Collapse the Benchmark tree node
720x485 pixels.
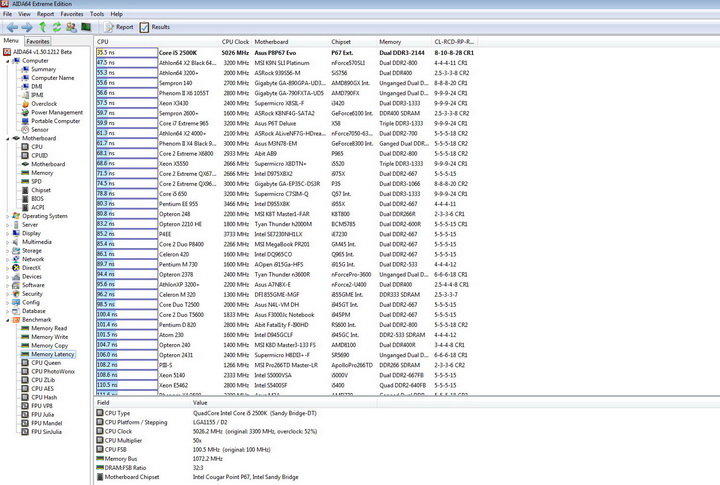[x=7, y=320]
